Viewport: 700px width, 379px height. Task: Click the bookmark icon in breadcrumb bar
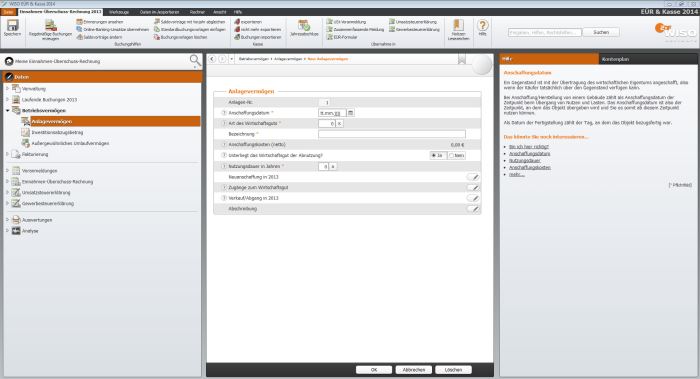point(462,59)
